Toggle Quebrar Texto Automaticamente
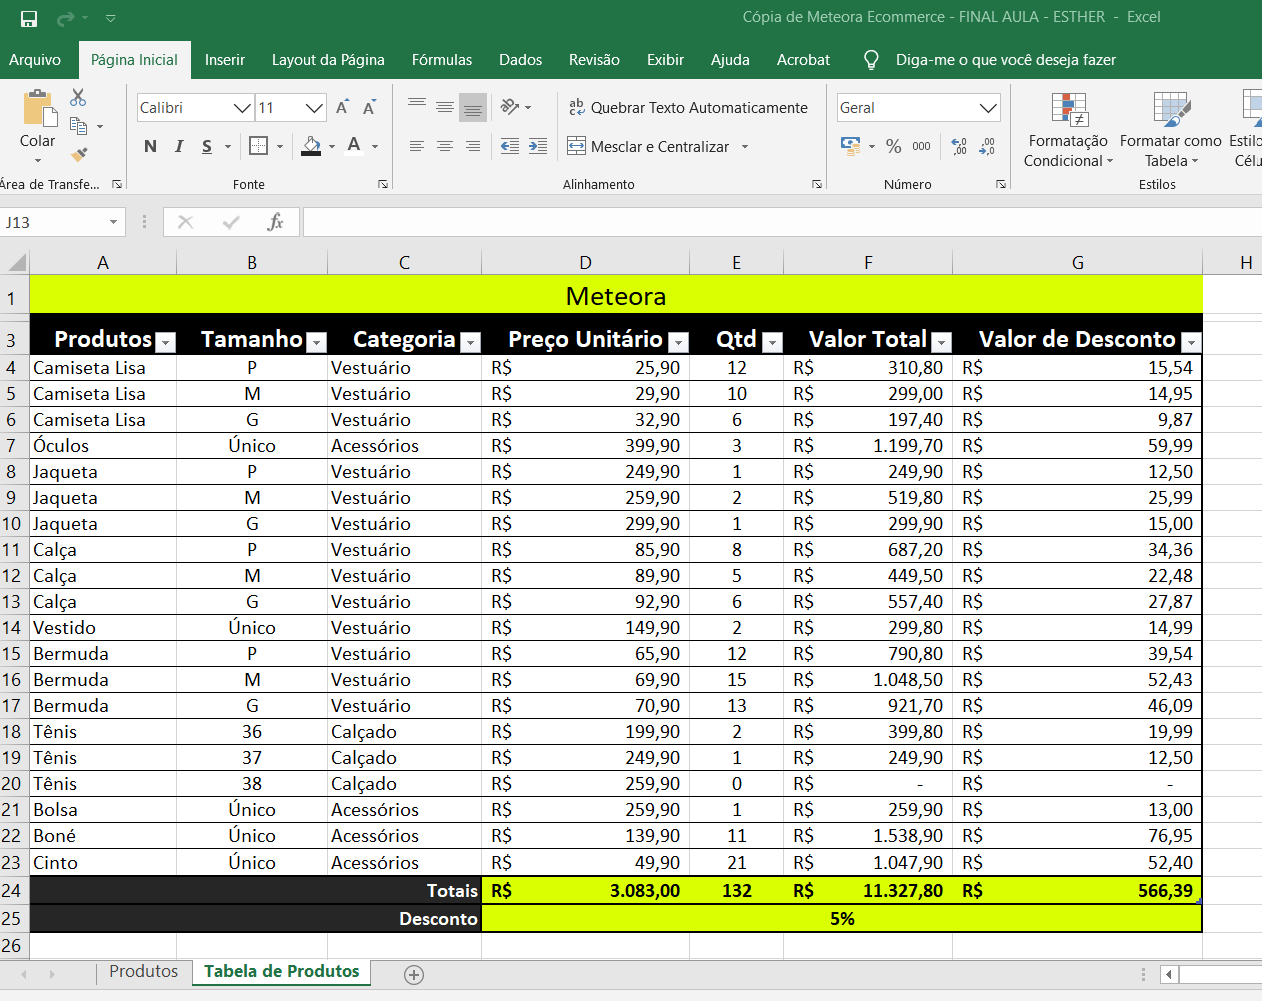The height and width of the screenshot is (1001, 1262). pos(688,108)
